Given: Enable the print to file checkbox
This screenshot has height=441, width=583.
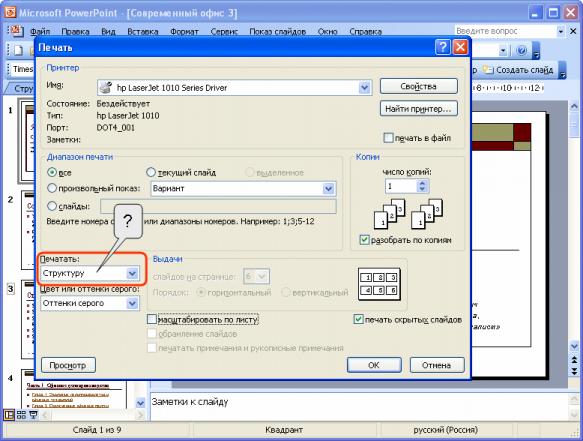Looking at the screenshot, I should (x=388, y=138).
